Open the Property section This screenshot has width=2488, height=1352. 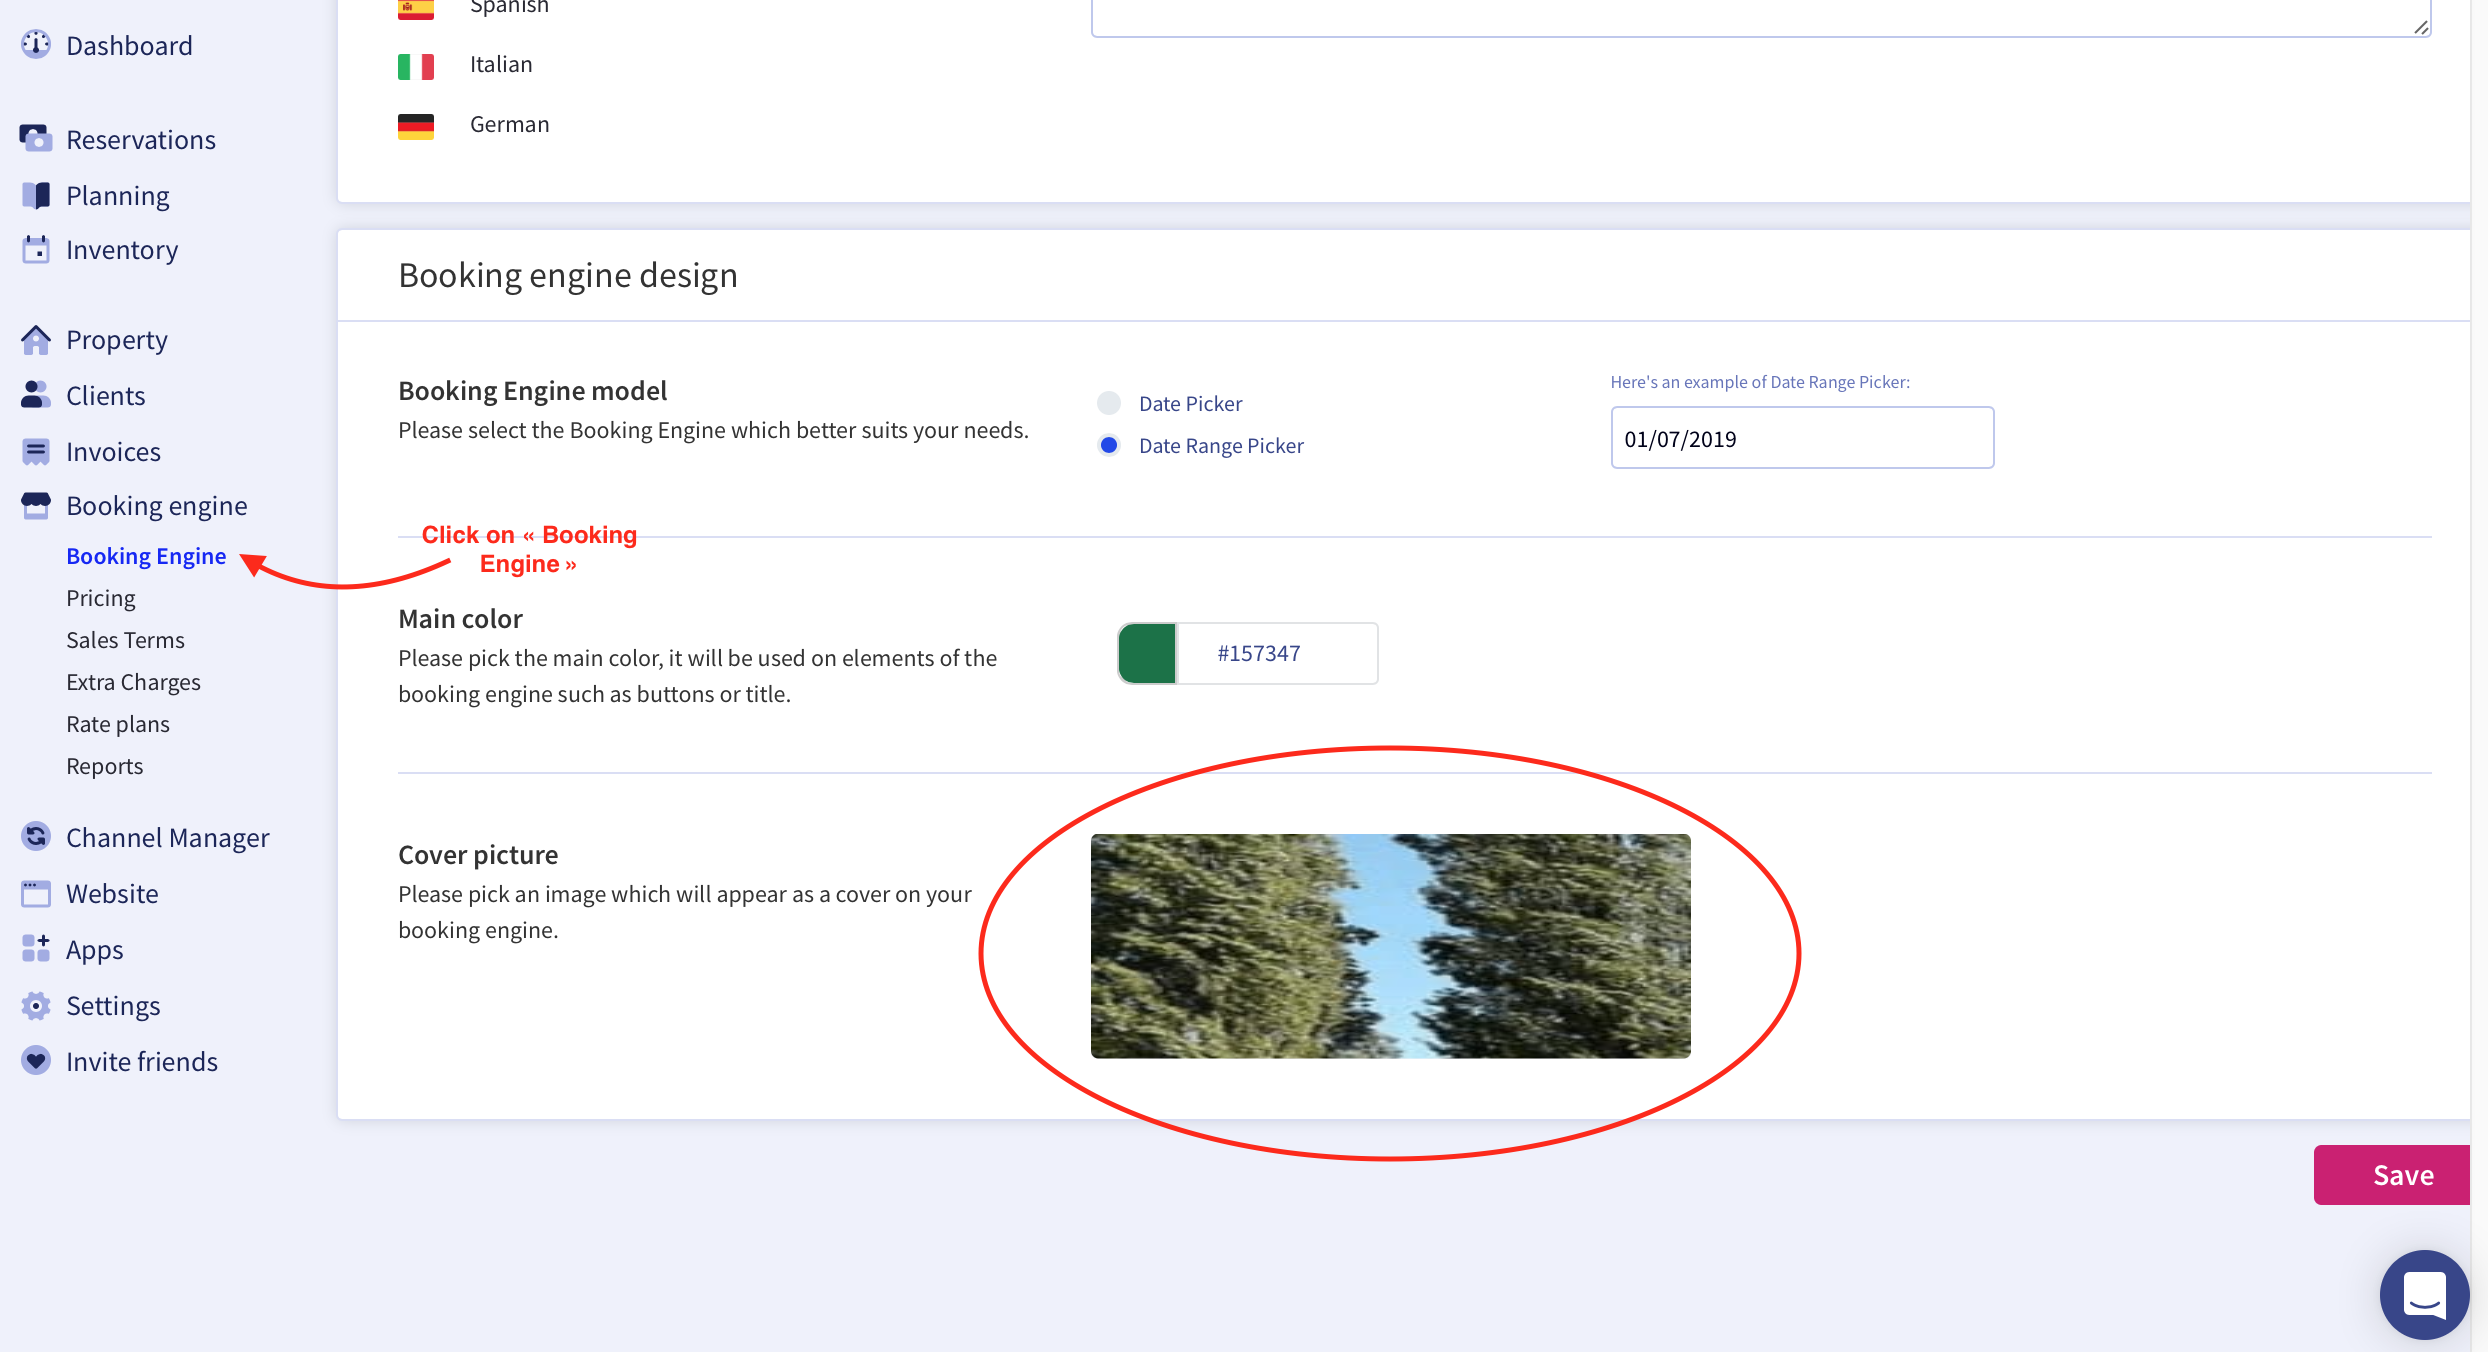[117, 340]
